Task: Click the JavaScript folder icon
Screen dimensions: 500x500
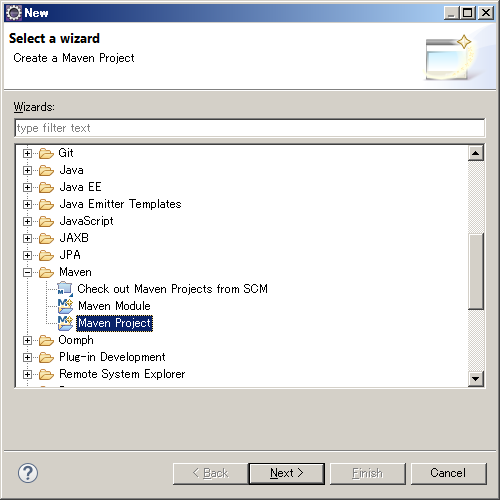Action: pos(46,221)
